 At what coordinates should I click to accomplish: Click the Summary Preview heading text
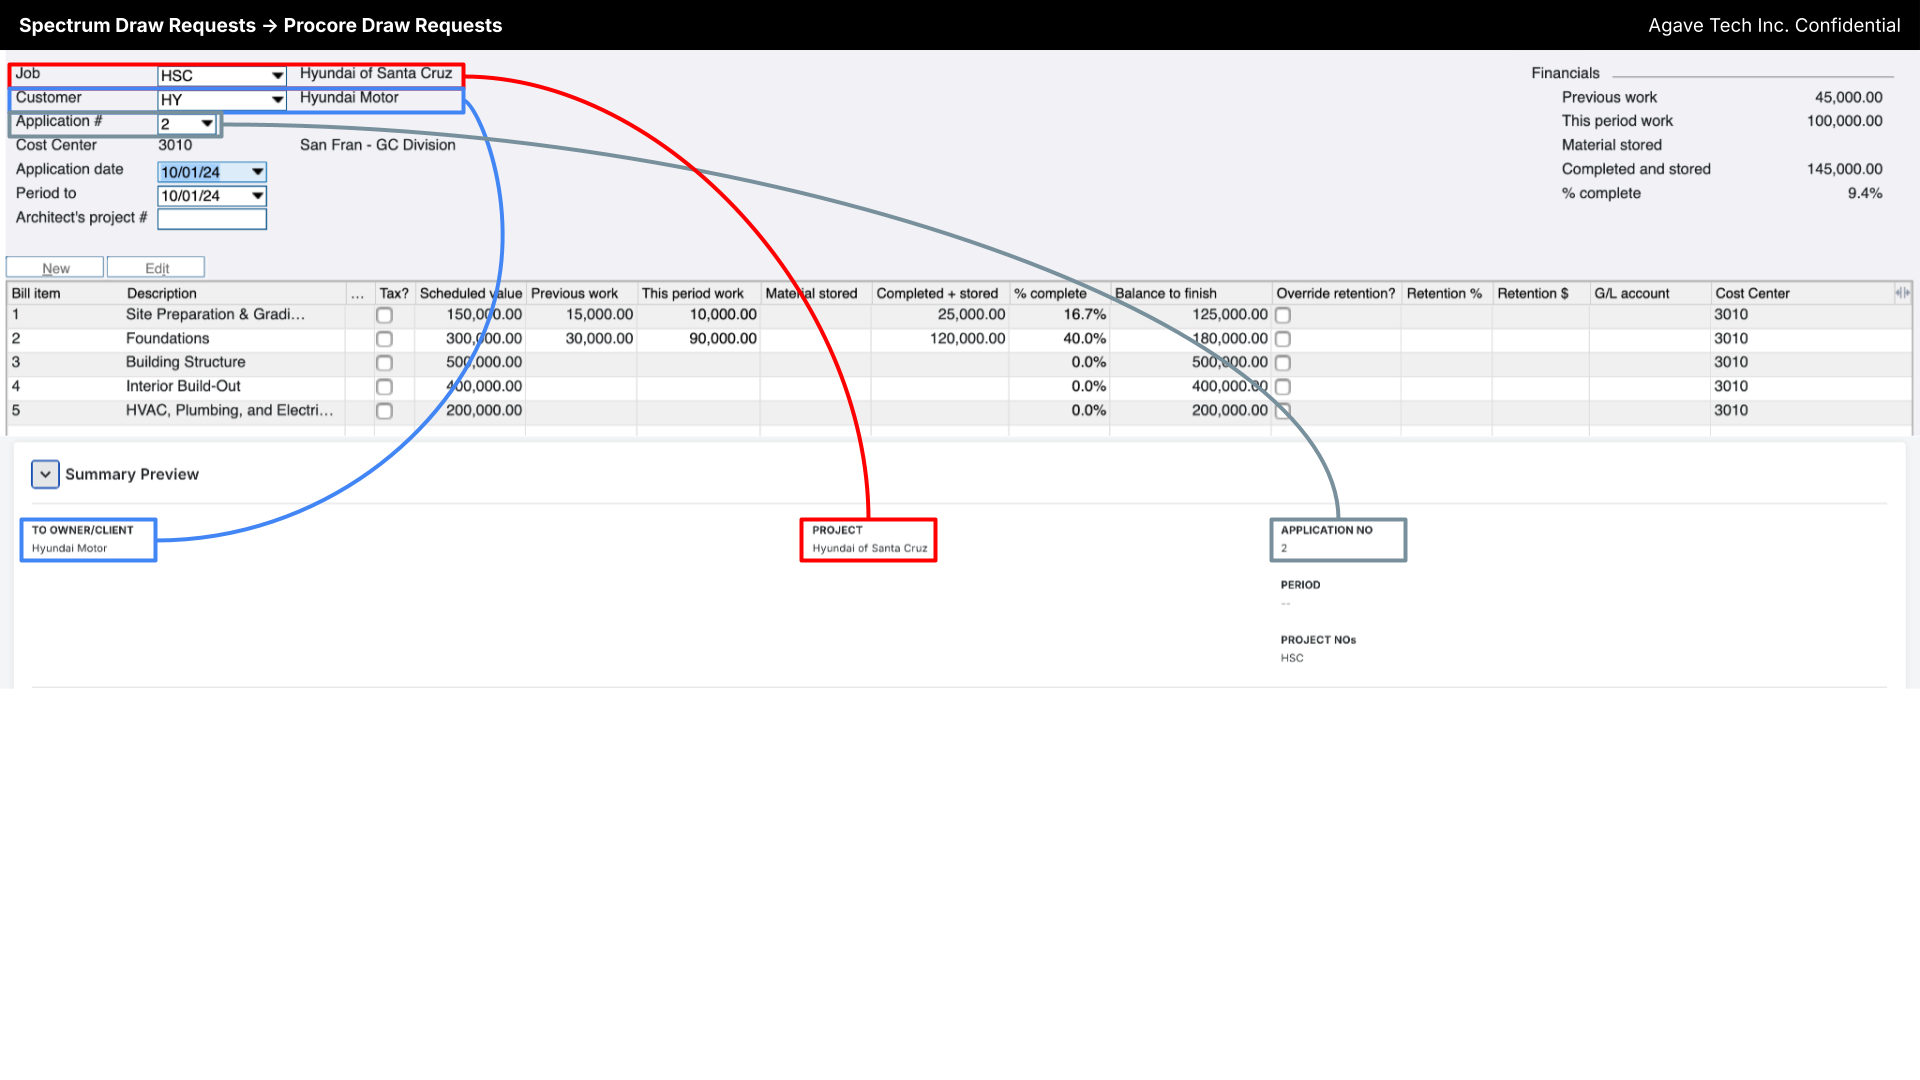coord(132,475)
